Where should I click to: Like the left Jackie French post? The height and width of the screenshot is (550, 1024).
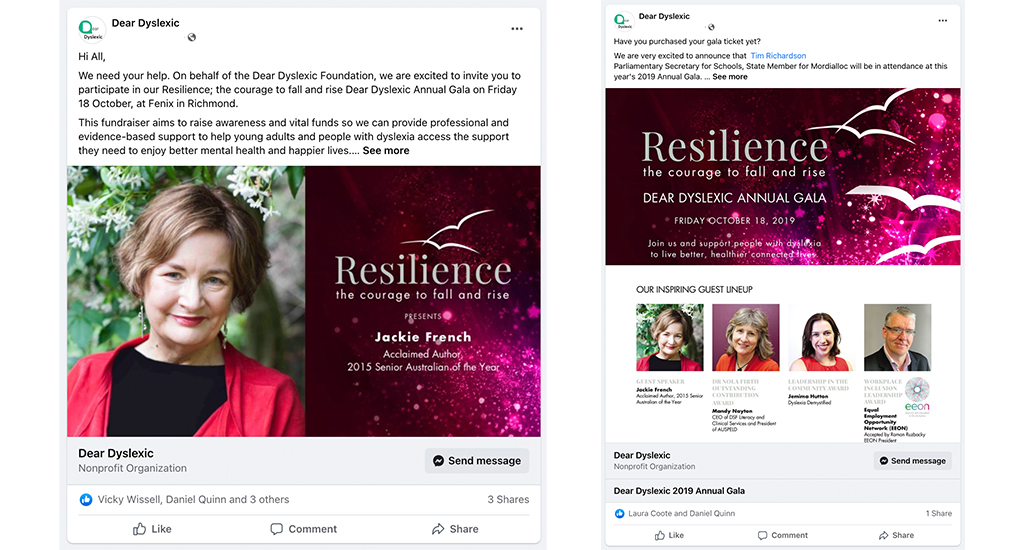152,529
